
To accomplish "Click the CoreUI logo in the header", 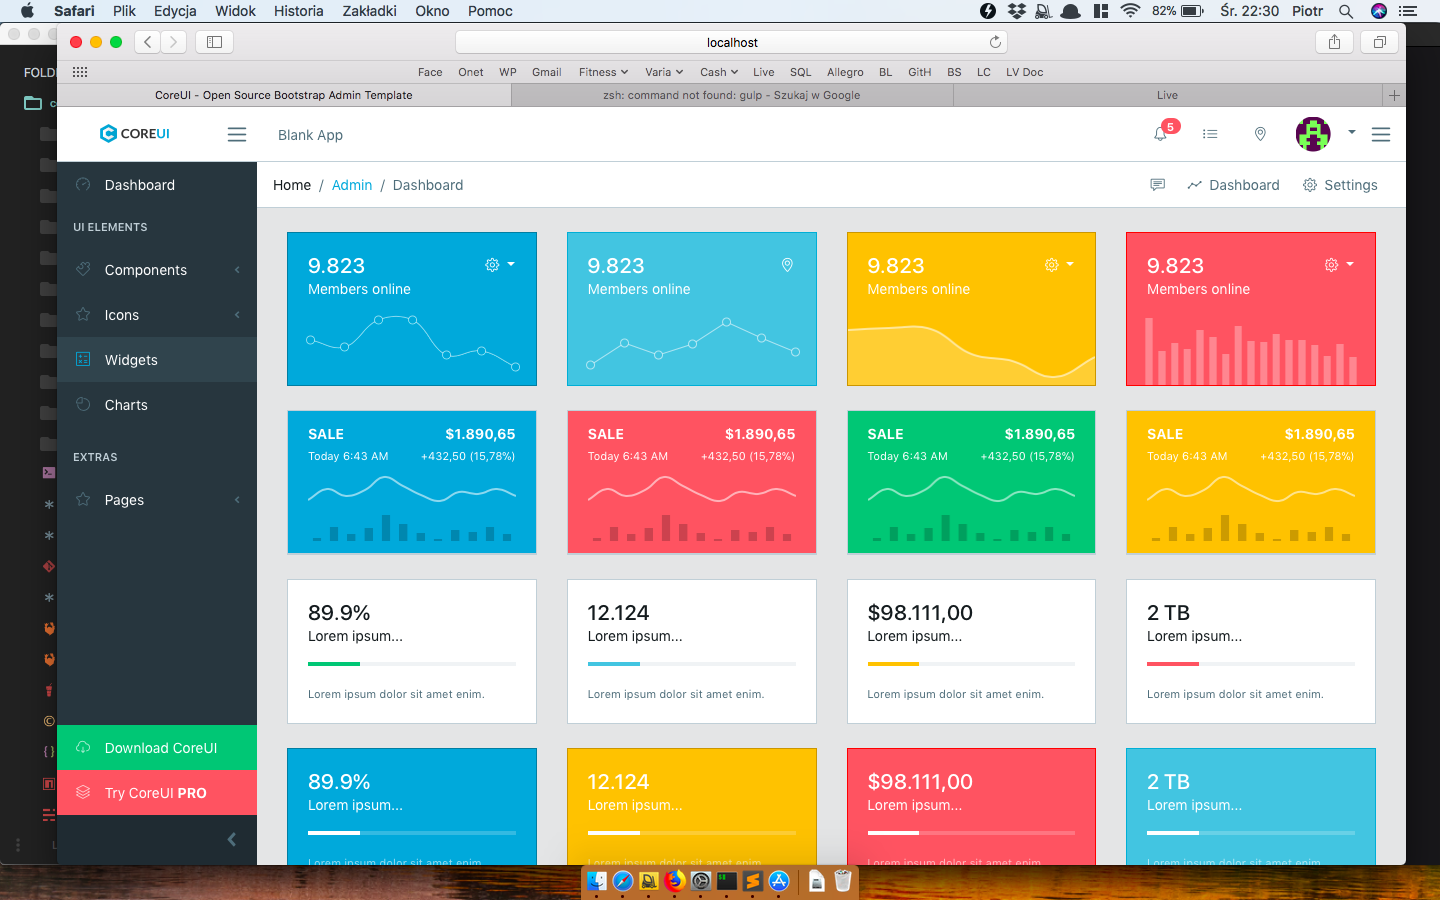I will point(135,134).
